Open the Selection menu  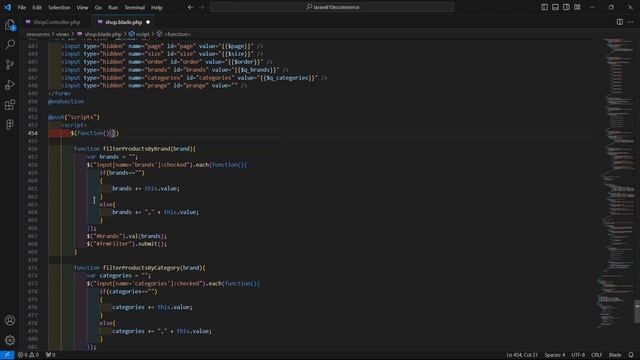click(x=59, y=7)
